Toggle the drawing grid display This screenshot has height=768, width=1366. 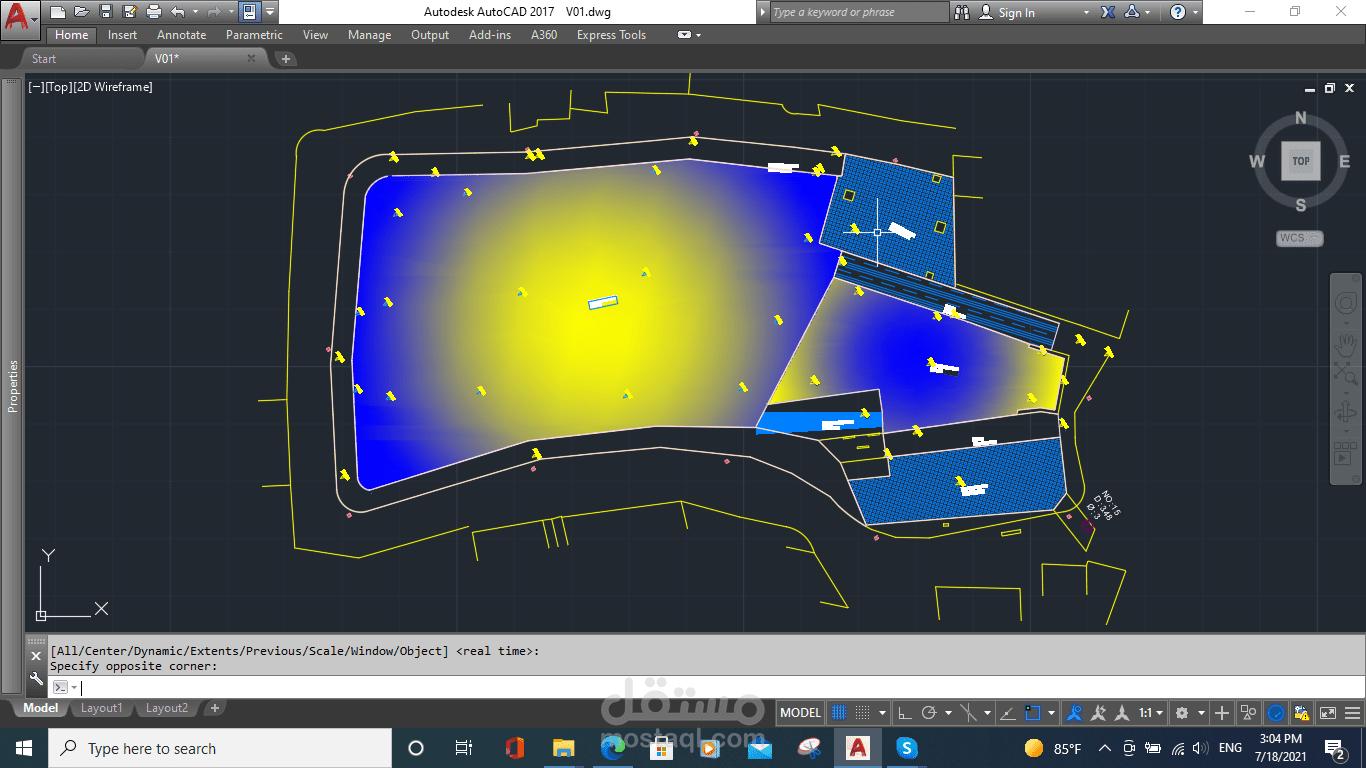(840, 713)
